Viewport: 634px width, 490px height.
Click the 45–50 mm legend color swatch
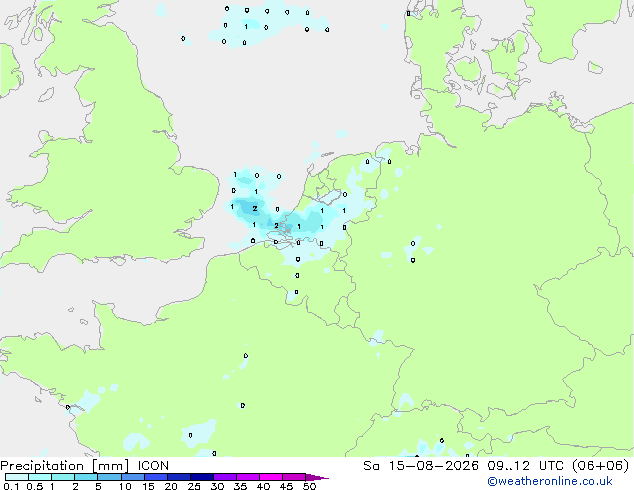pos(294,477)
